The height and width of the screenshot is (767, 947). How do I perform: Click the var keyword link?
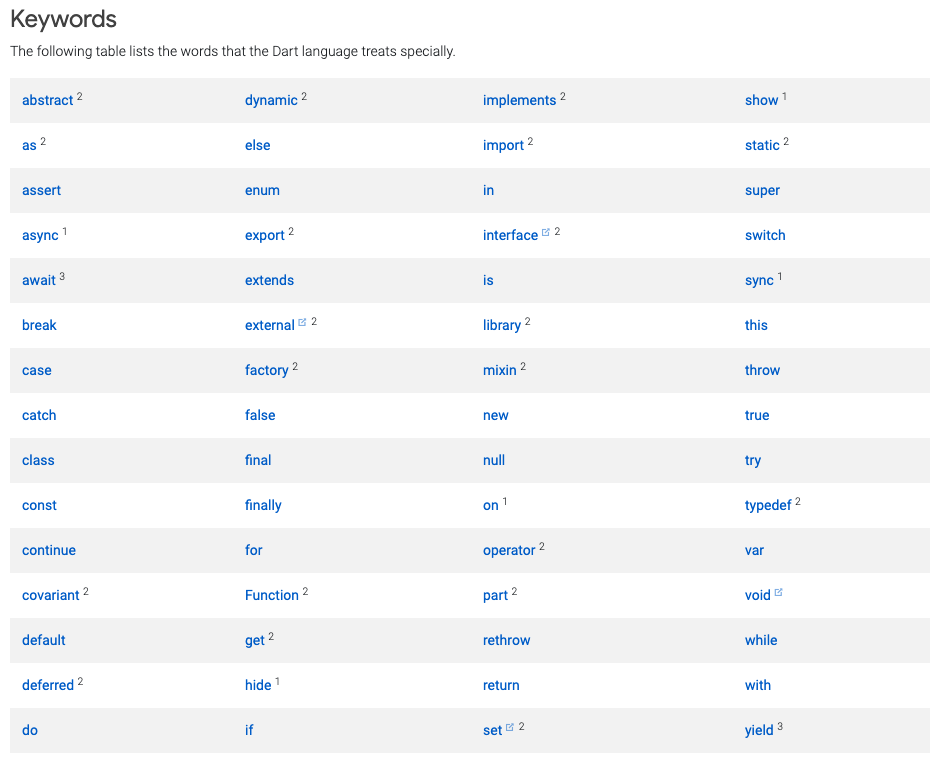(754, 550)
